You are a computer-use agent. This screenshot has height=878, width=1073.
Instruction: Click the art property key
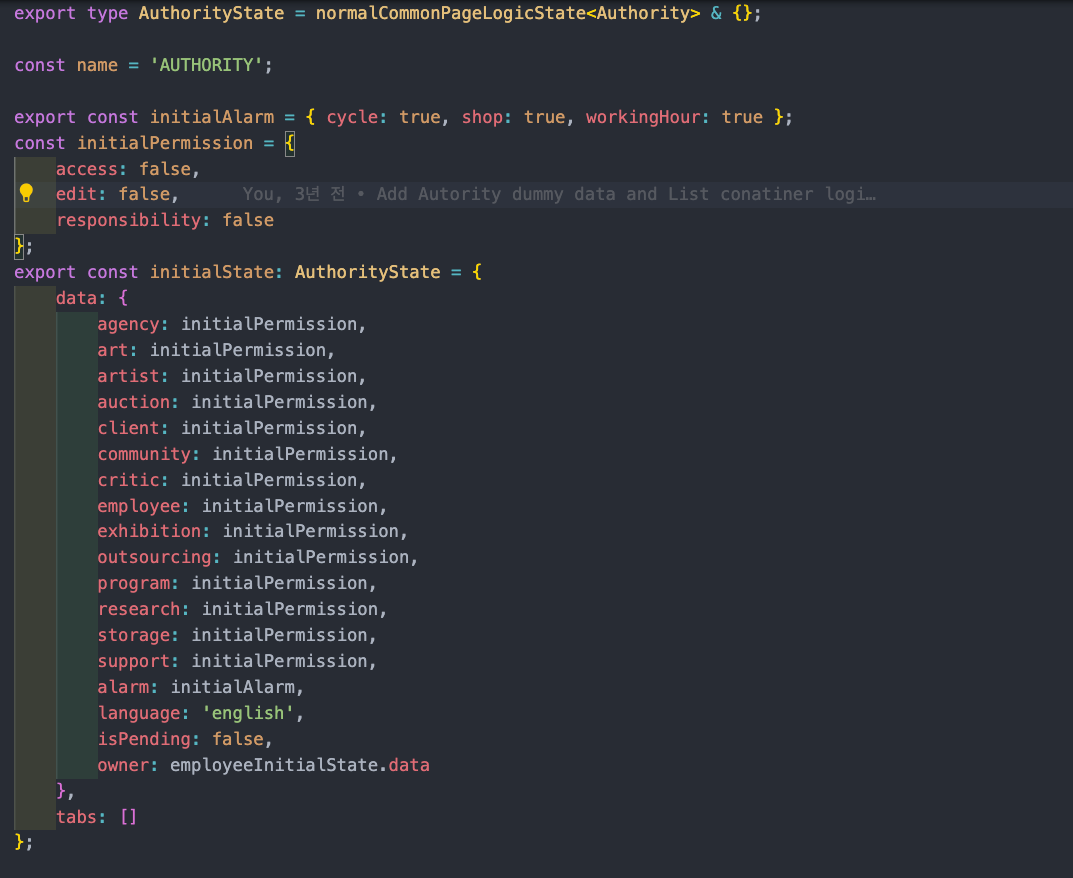pos(113,350)
